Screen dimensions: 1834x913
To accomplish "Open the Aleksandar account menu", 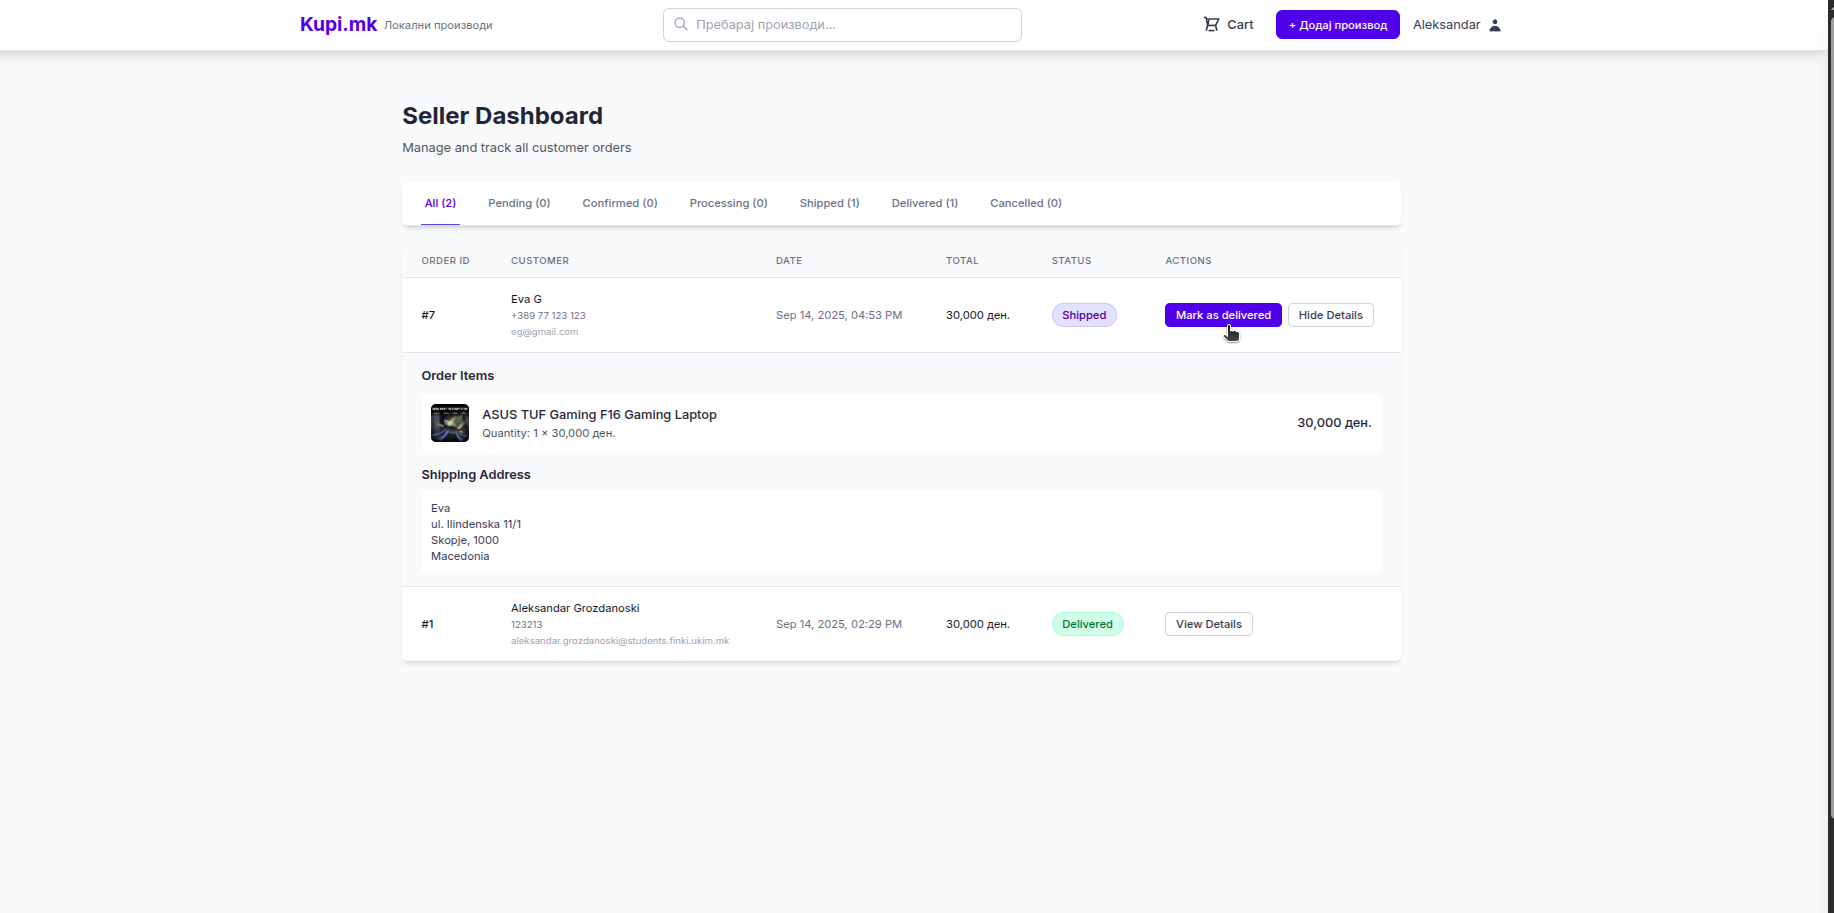I will pos(1446,25).
